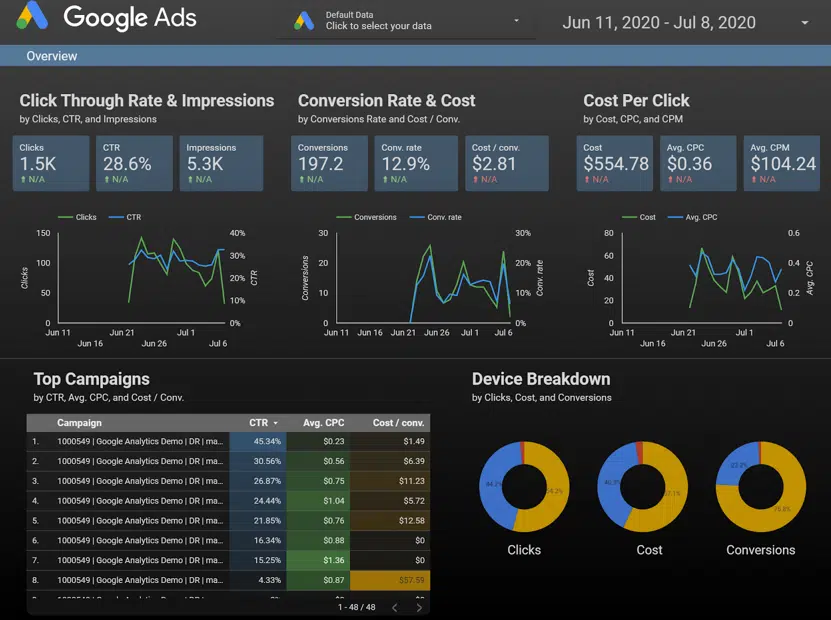This screenshot has width=831, height=620.
Task: Click the Default Data source icon
Action: pyautogui.click(x=304, y=21)
